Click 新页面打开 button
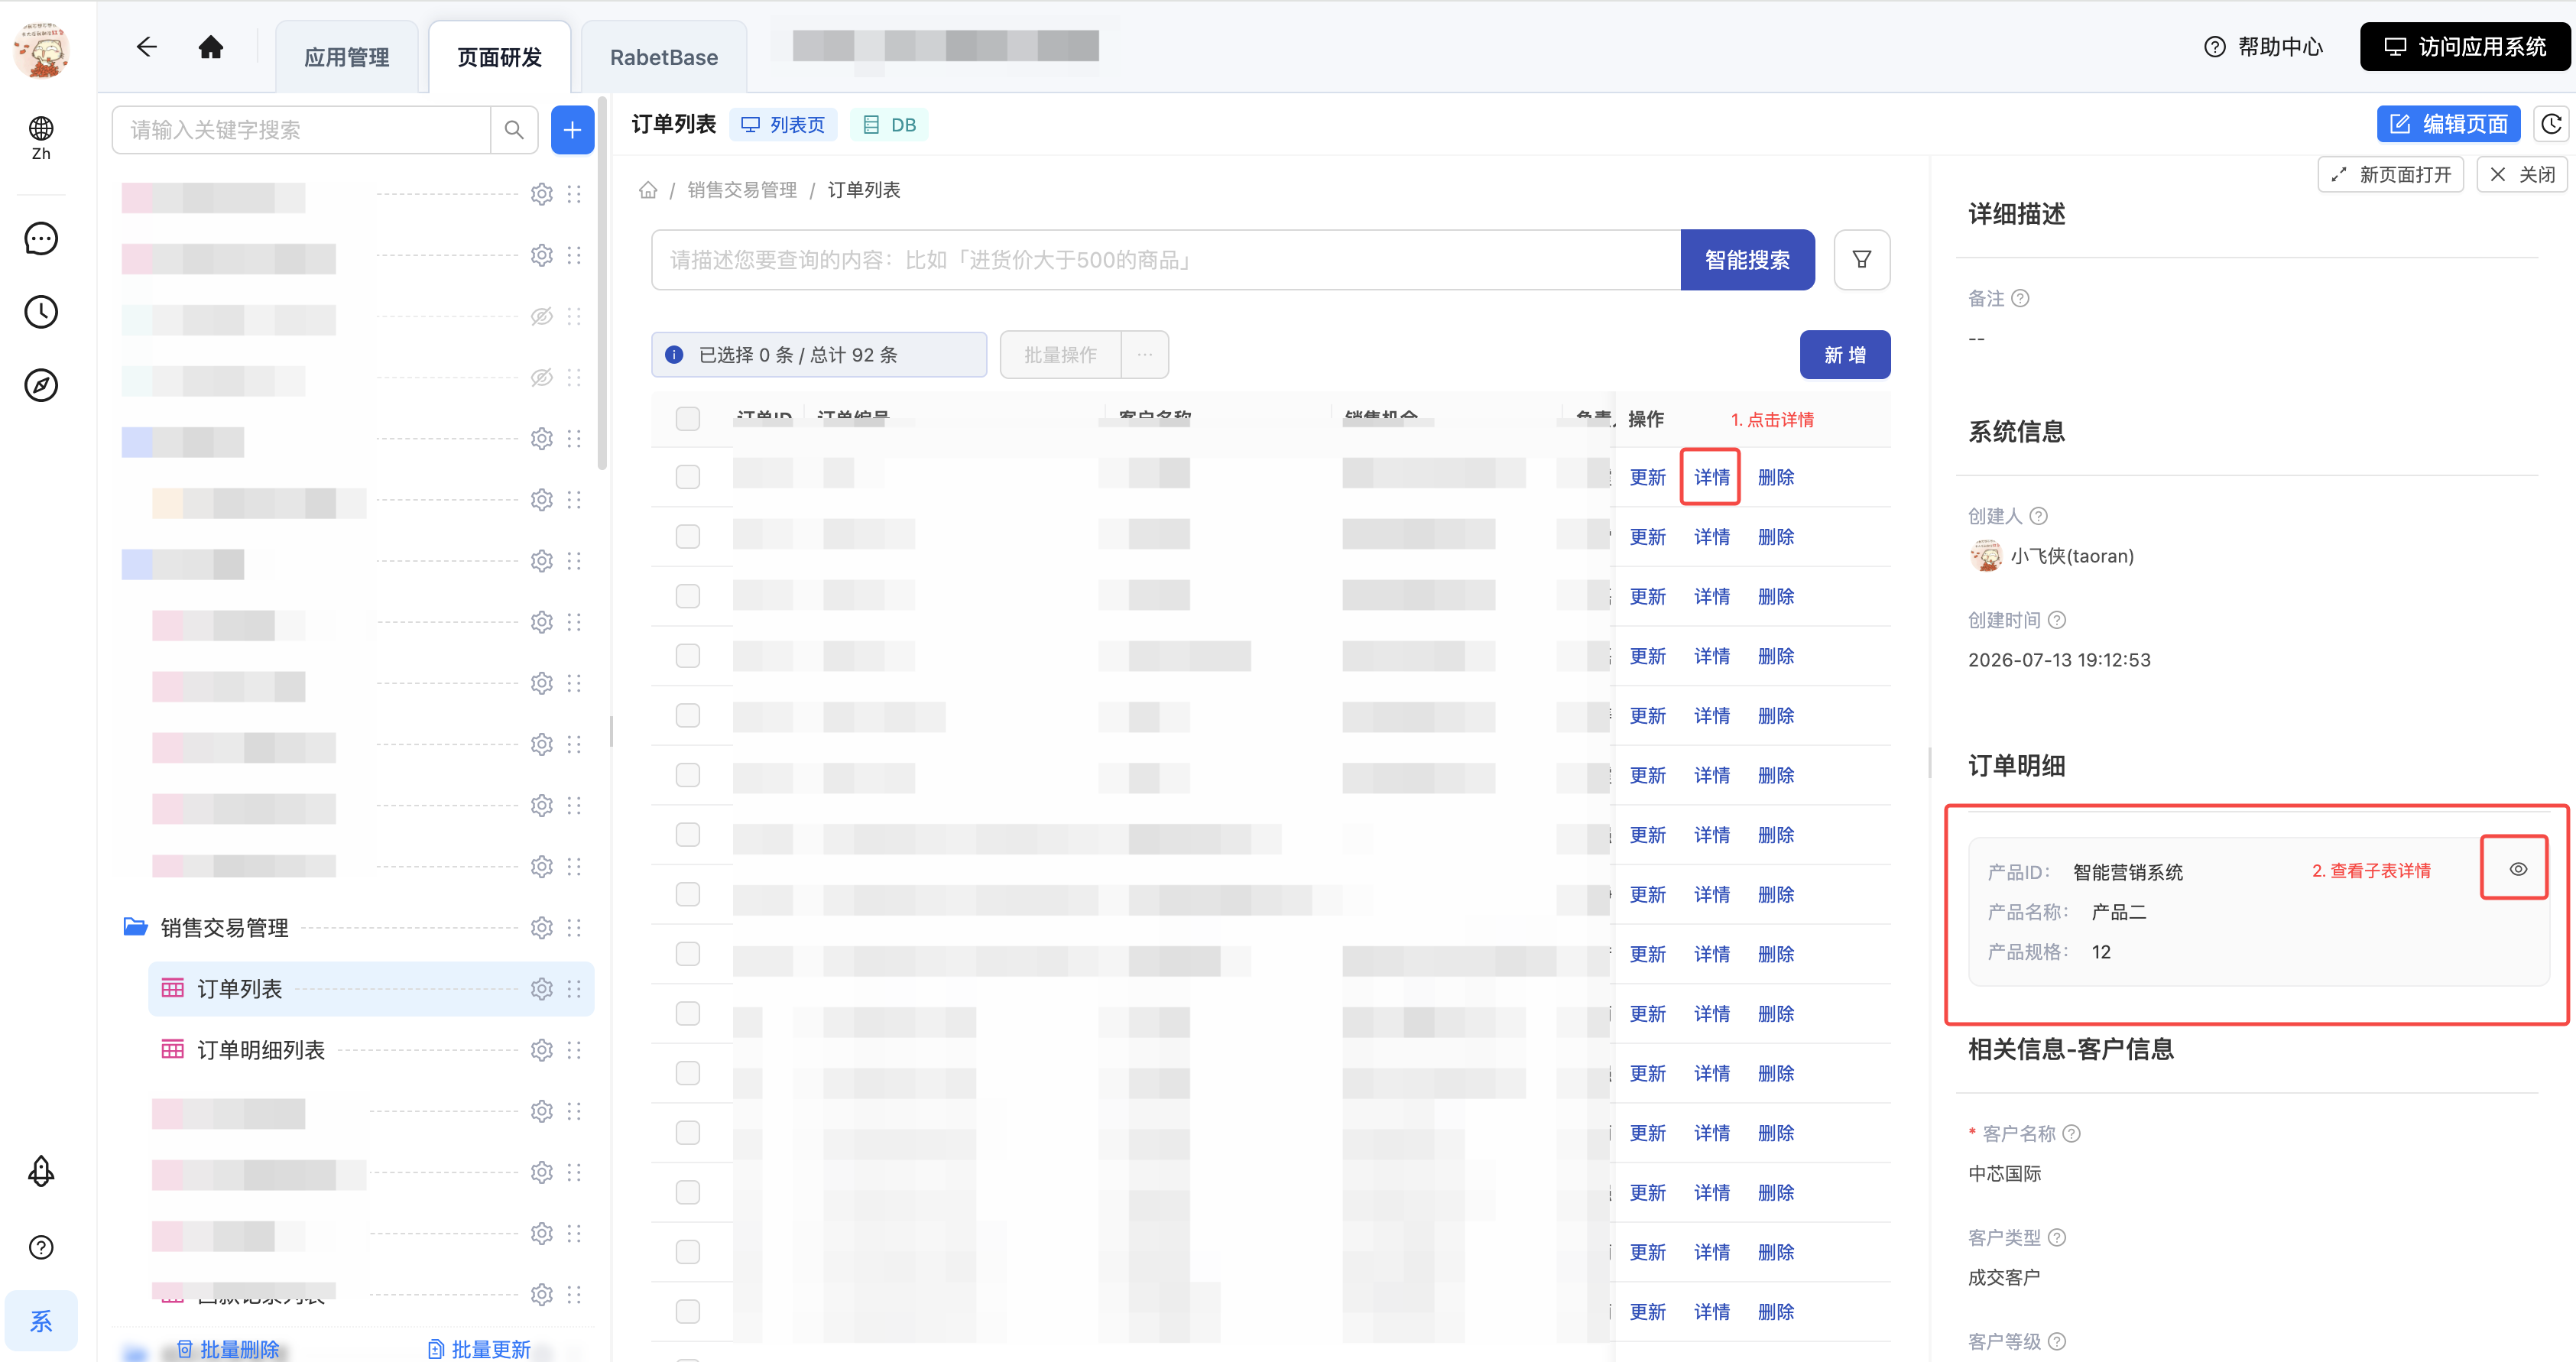The width and height of the screenshot is (2576, 1362). point(2391,175)
